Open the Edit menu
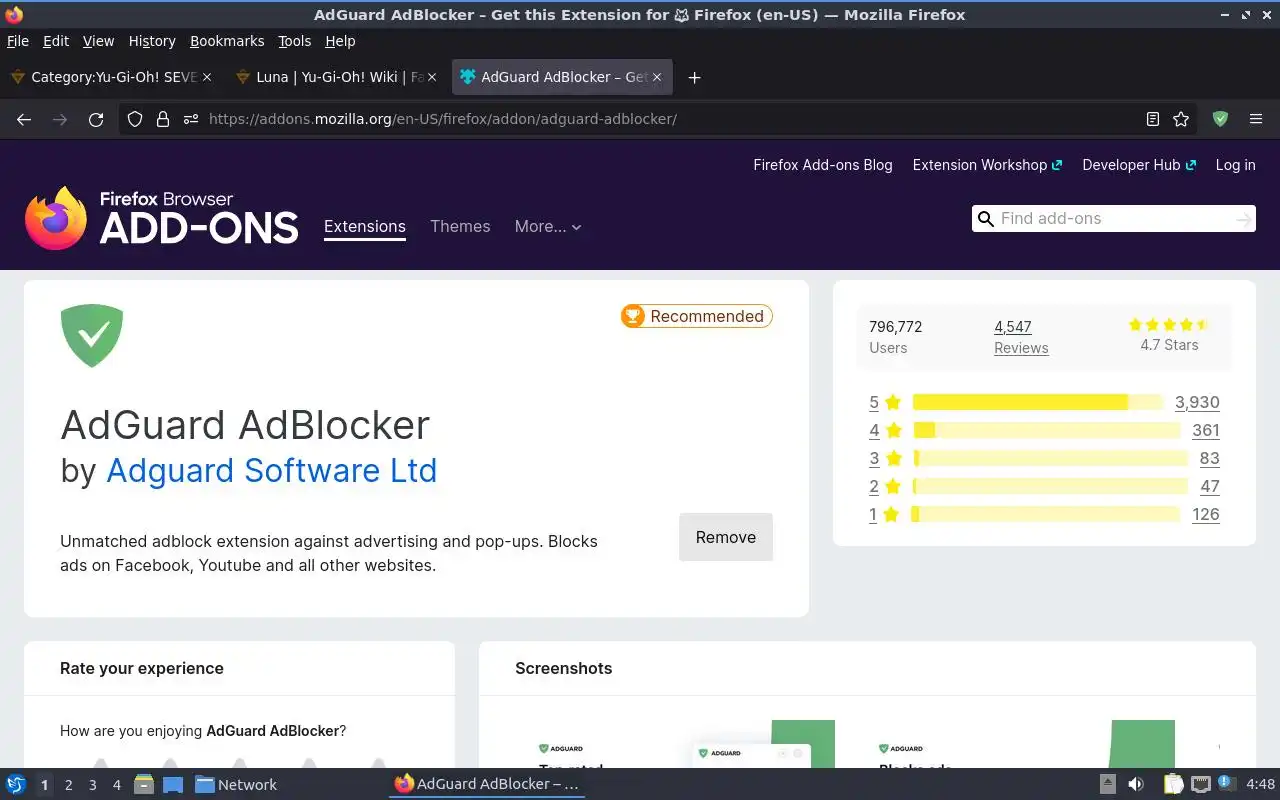 coord(56,41)
